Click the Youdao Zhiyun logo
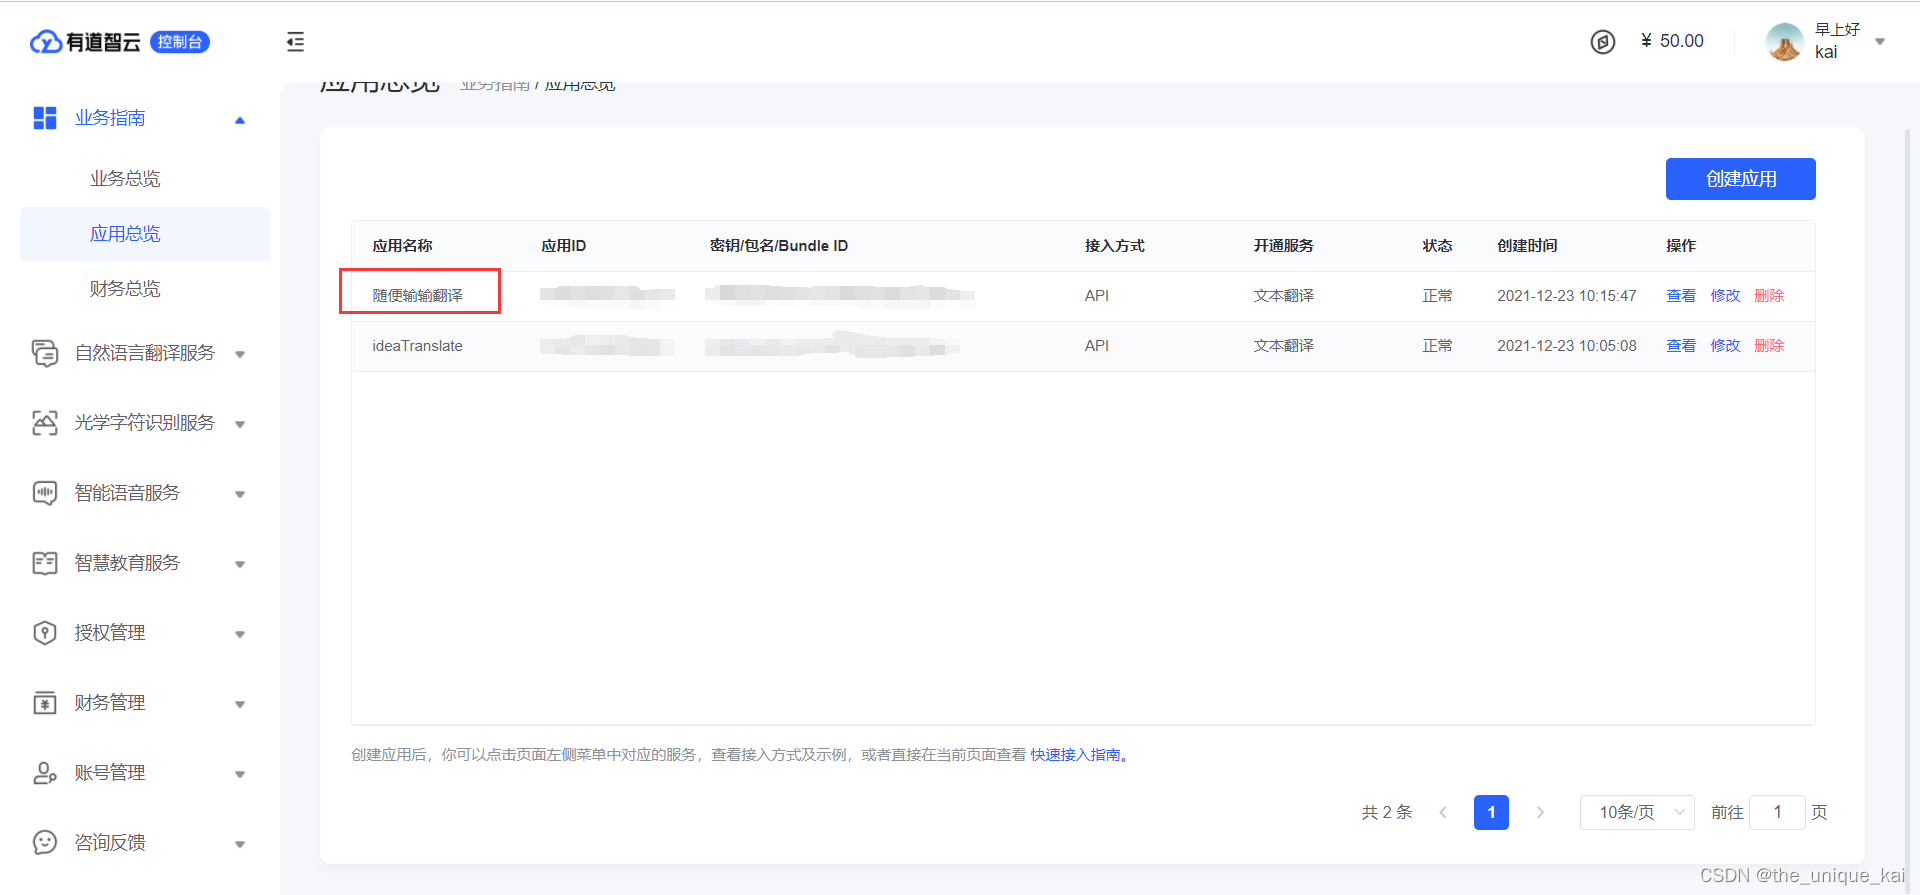Screen dimensions: 1920x895 [85, 42]
